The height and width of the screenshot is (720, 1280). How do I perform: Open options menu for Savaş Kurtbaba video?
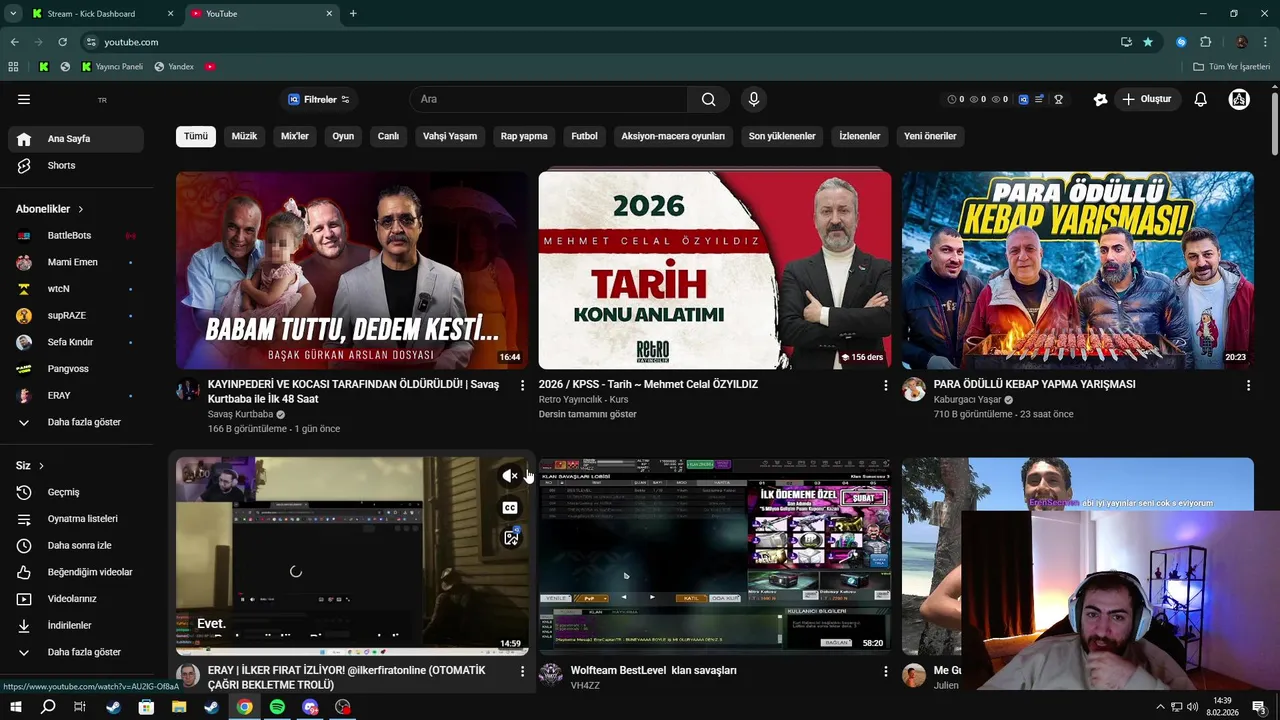point(522,385)
